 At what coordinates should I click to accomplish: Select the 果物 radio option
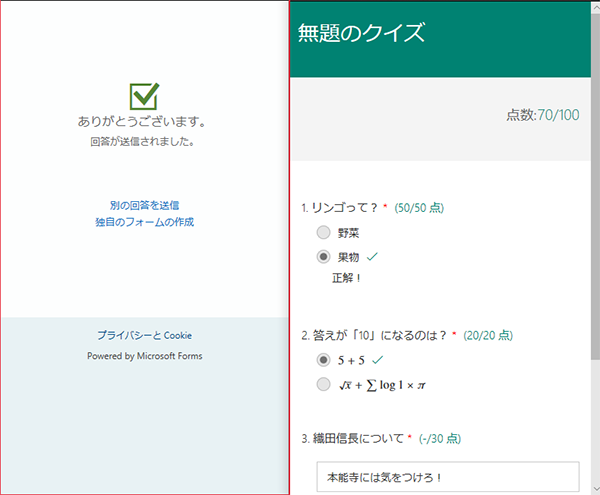coord(323,257)
